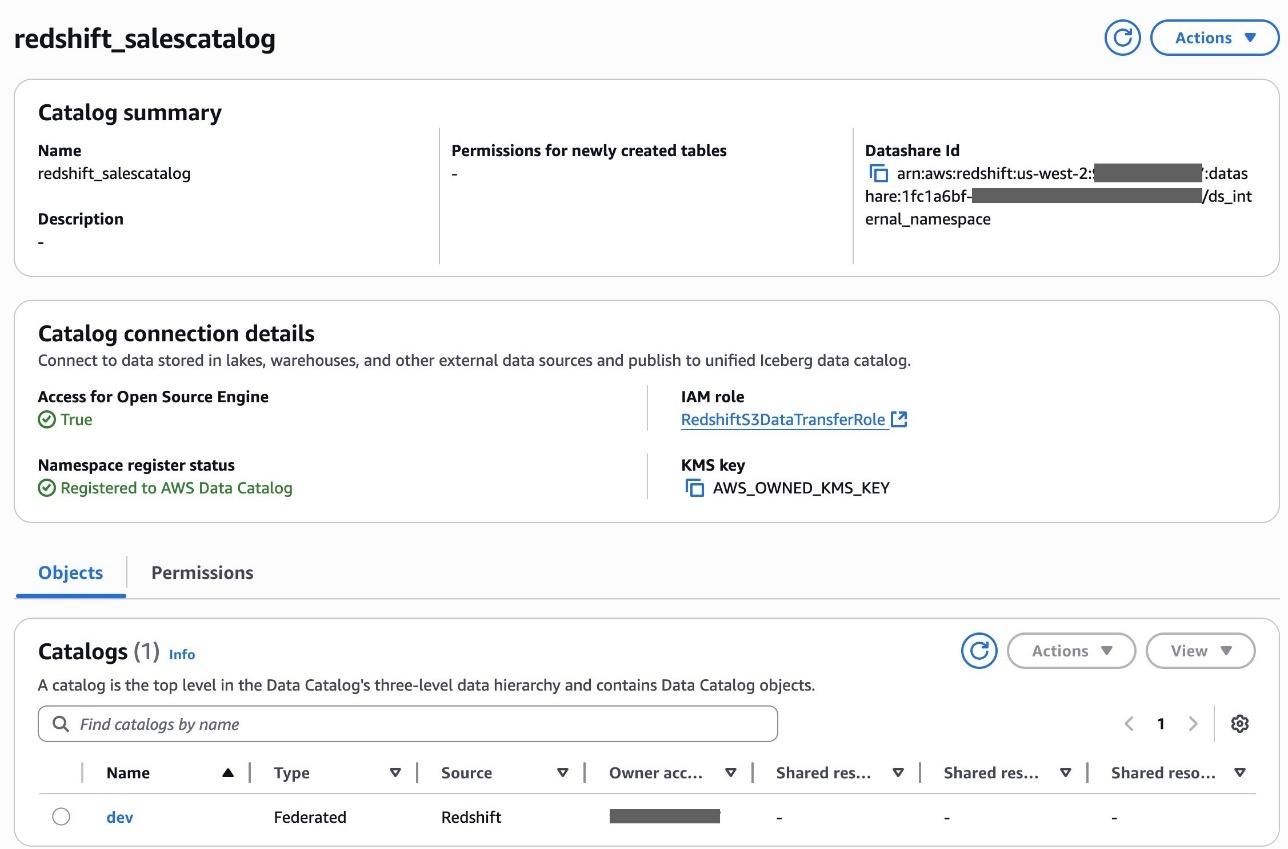1288x849 pixels.
Task: Switch to the Permissions tab
Action: 202,573
